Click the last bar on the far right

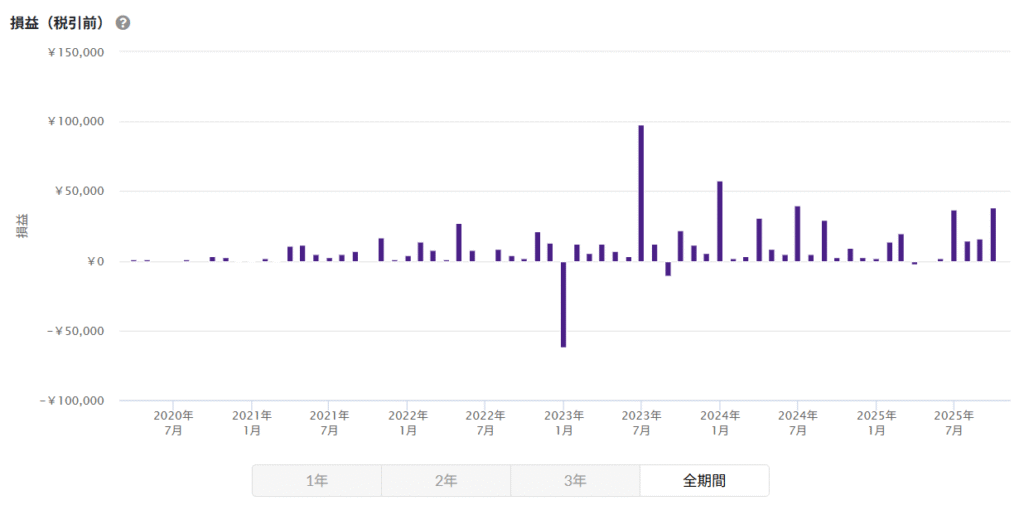coord(993,235)
